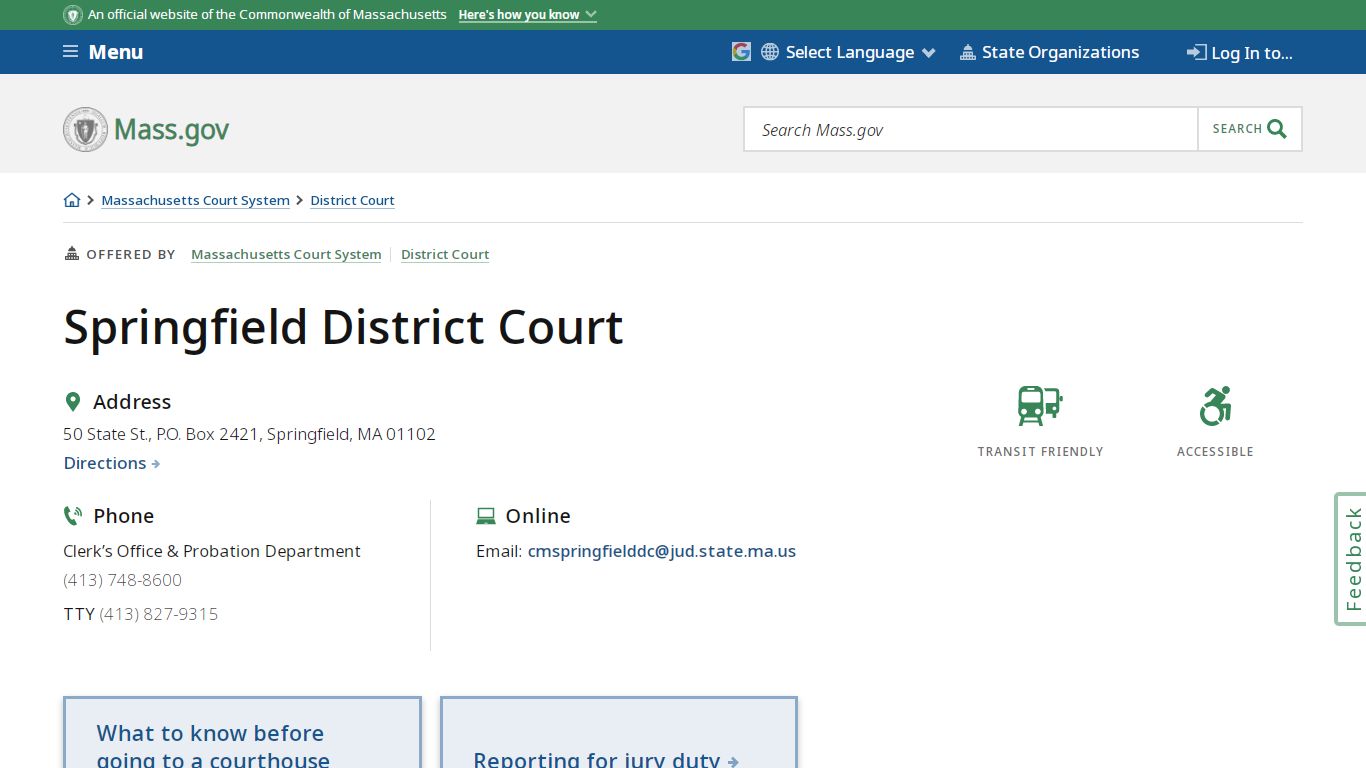This screenshot has height=768, width=1366.
Task: Email cmspringfielddc@jud.state.ma.us
Action: [662, 551]
